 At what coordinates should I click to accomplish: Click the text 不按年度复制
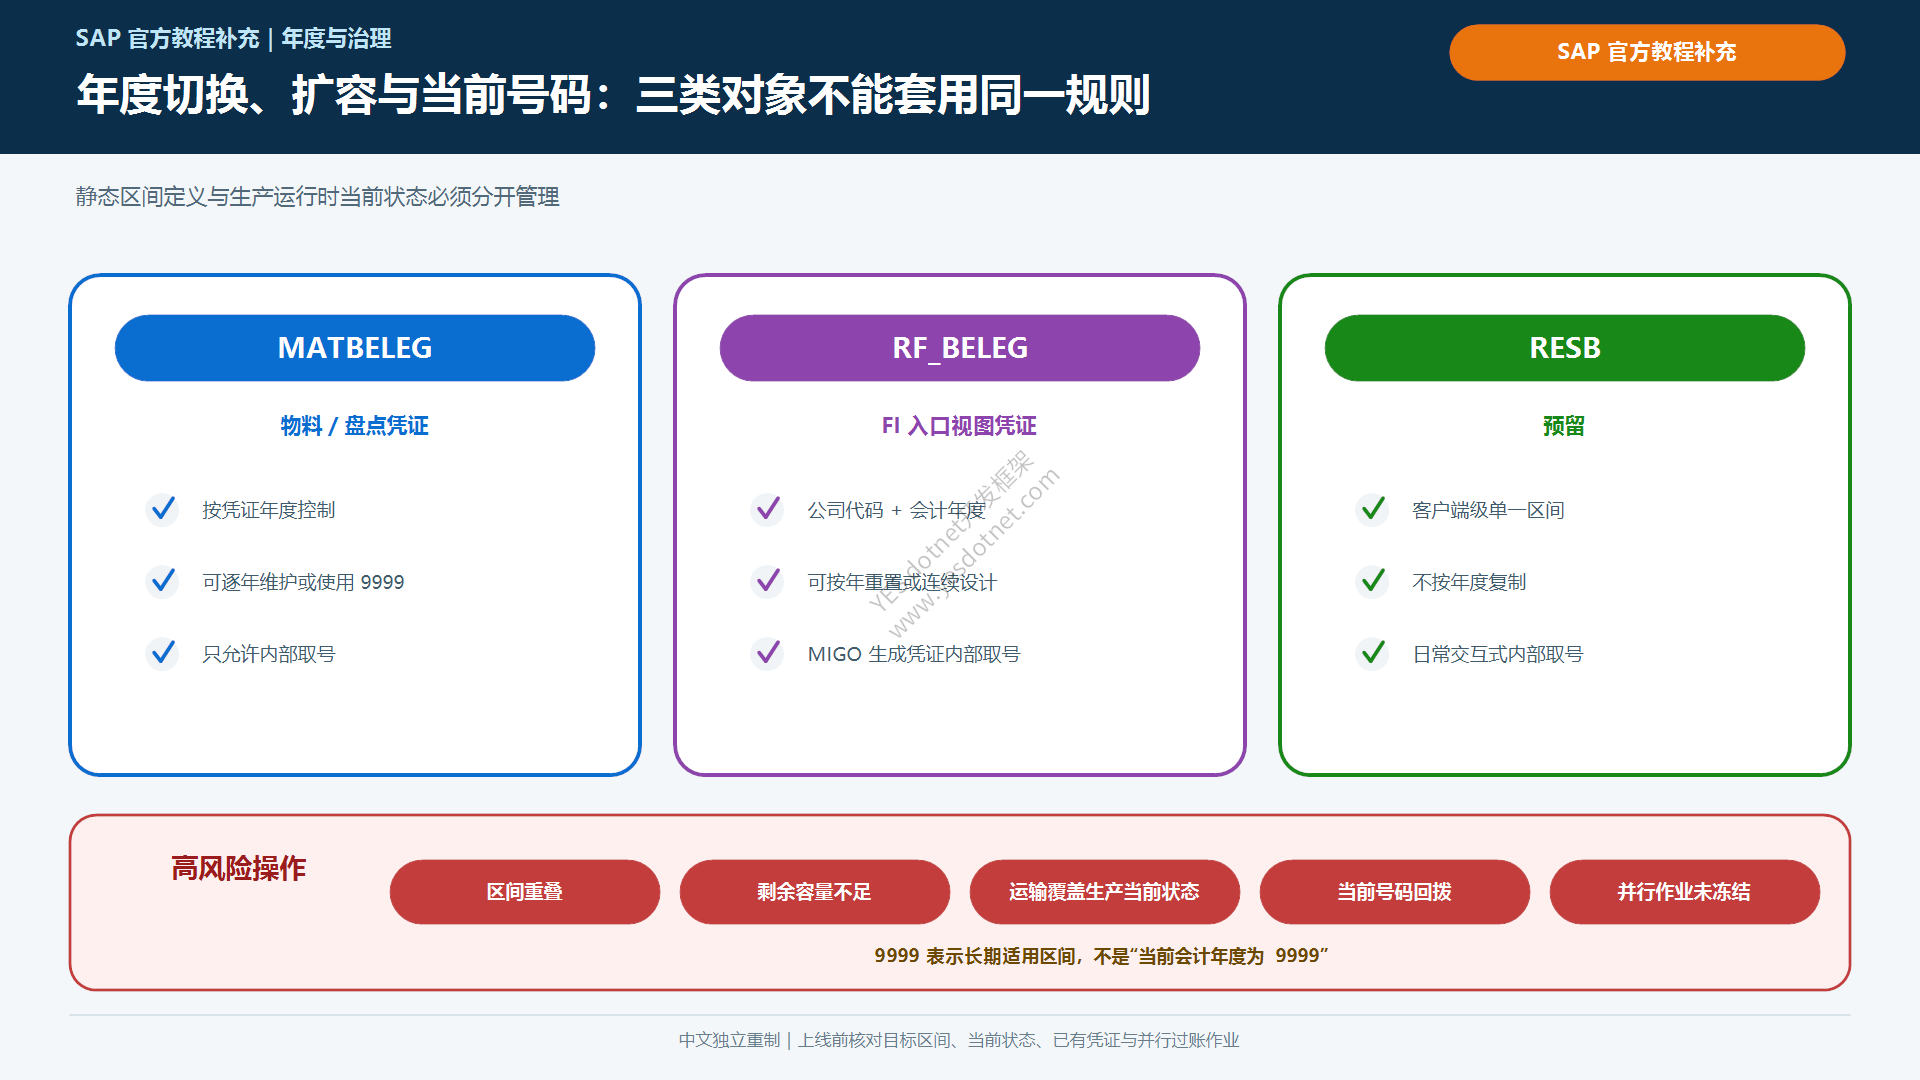1469,582
